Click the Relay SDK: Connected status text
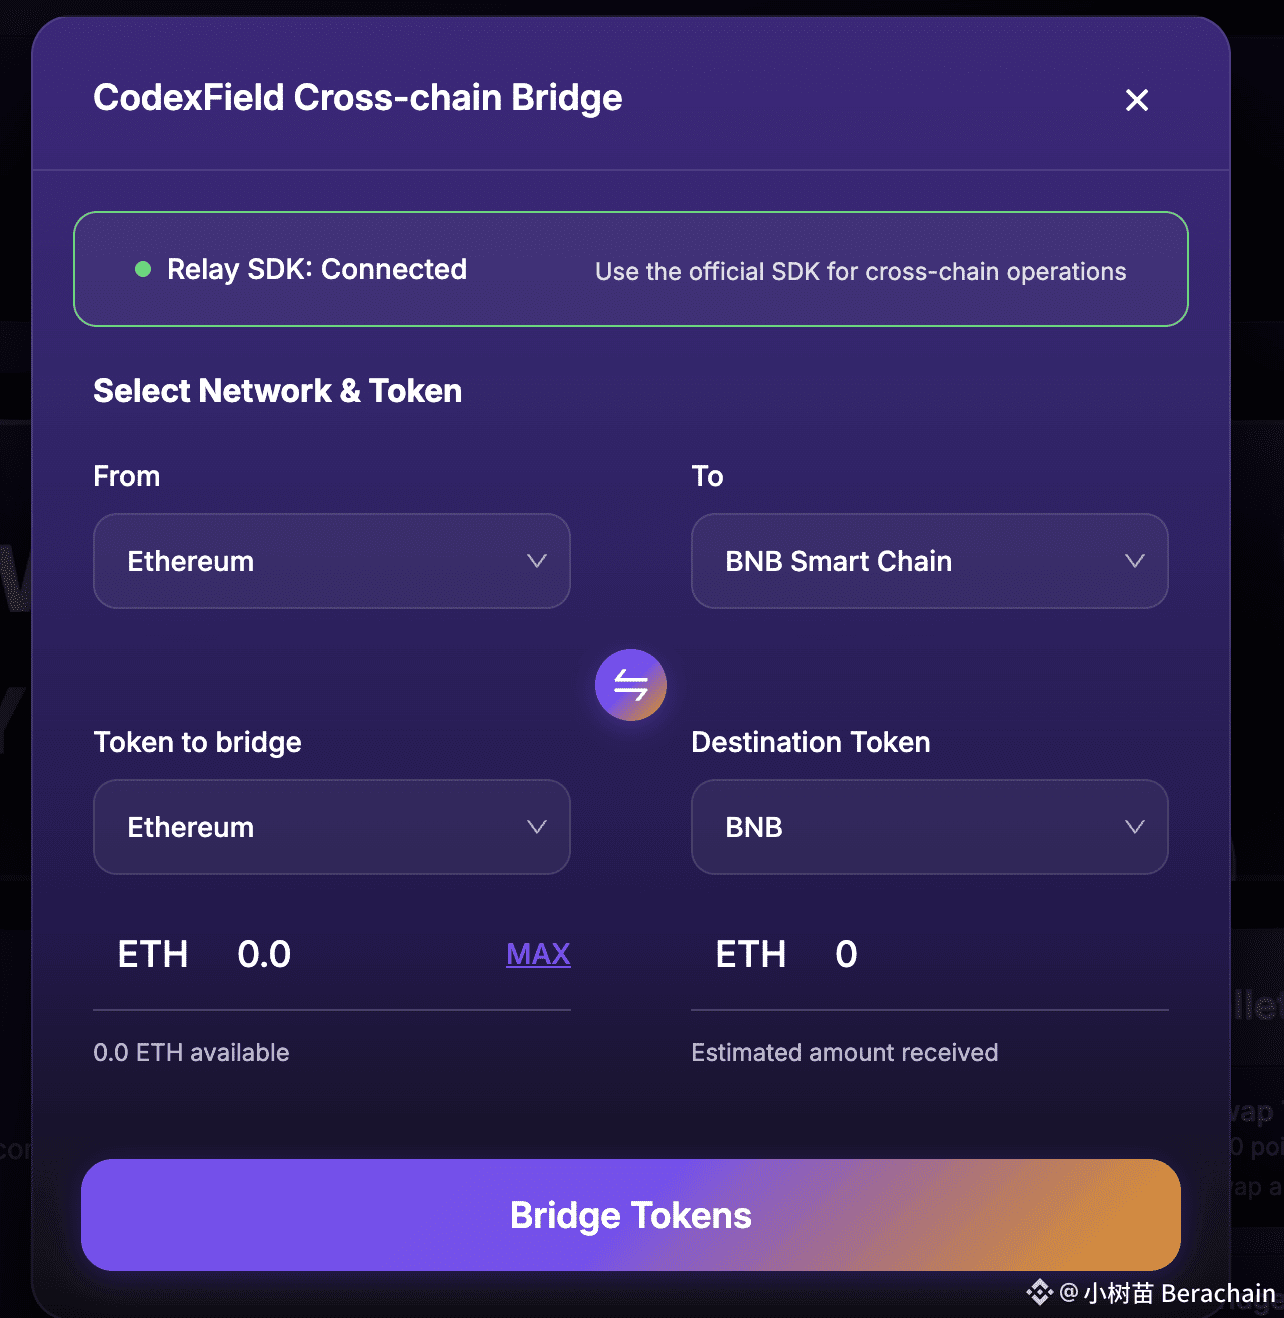 [x=316, y=269]
